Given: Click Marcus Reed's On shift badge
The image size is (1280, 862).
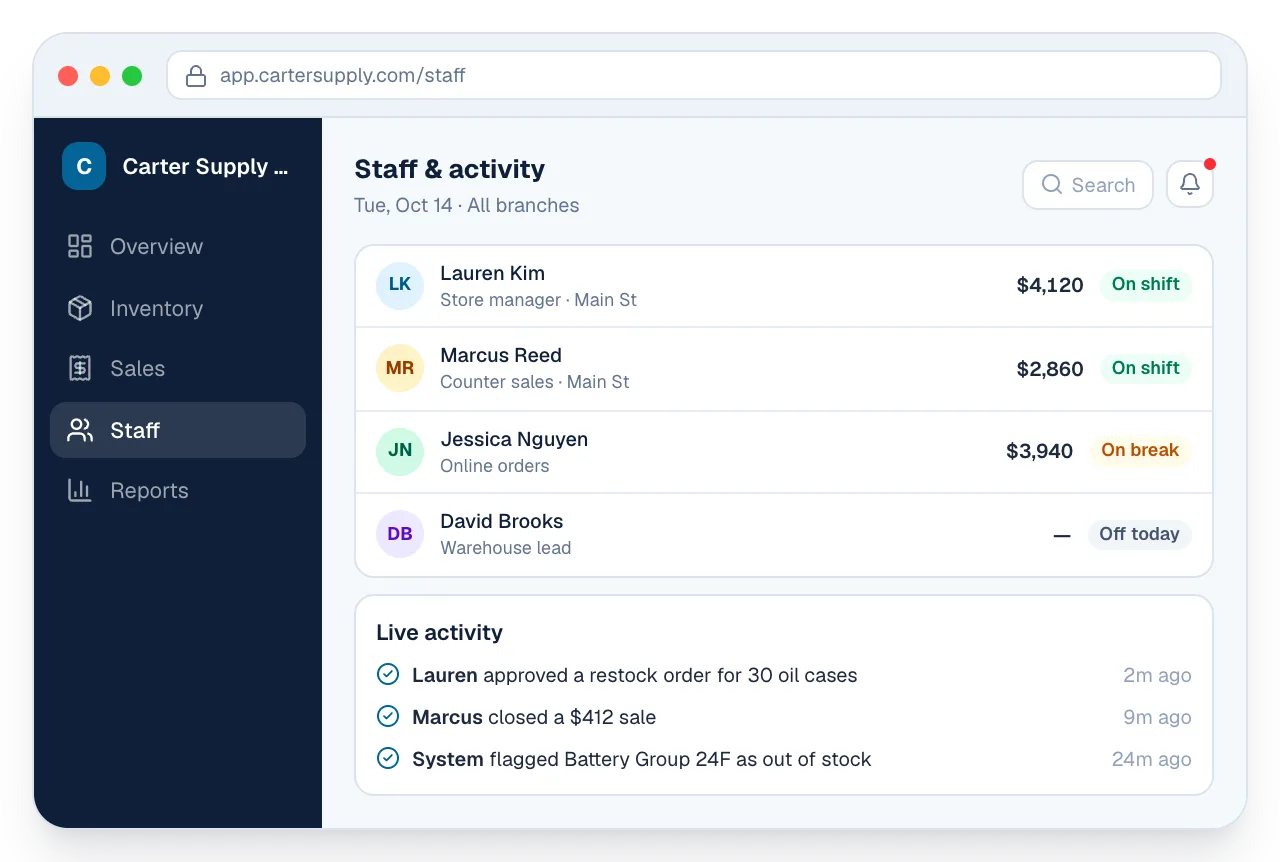Looking at the screenshot, I should [x=1145, y=368].
